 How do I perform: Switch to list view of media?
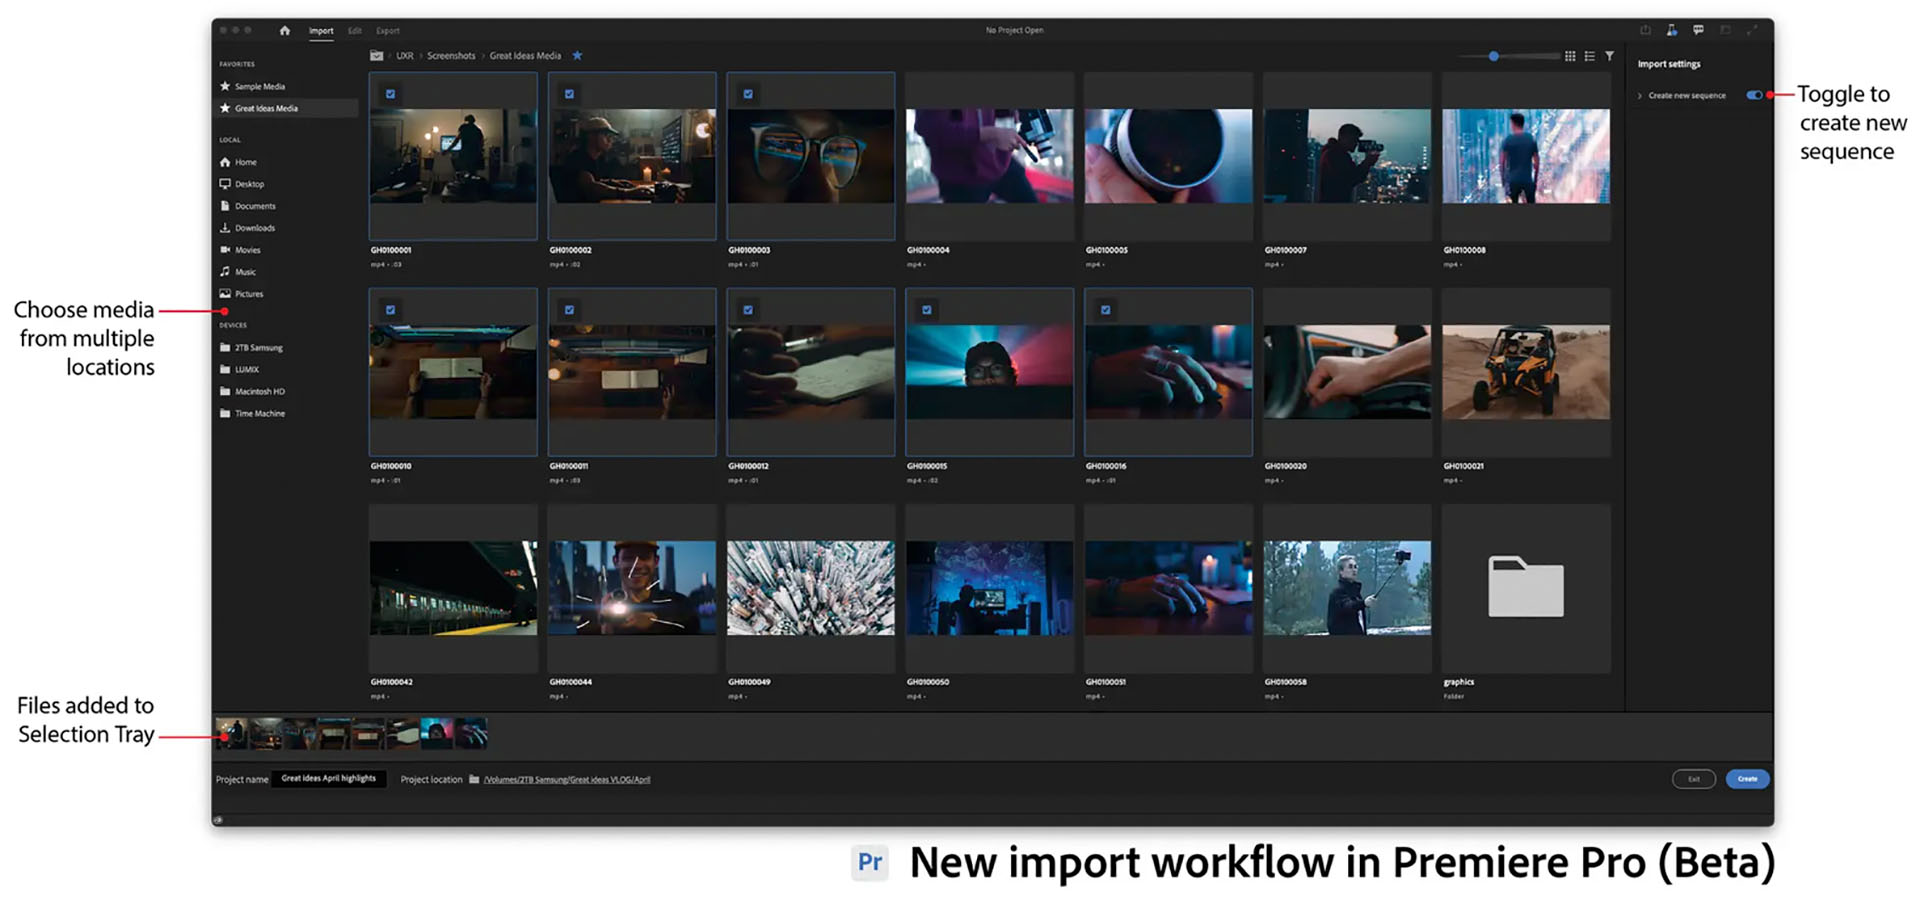[x=1590, y=56]
